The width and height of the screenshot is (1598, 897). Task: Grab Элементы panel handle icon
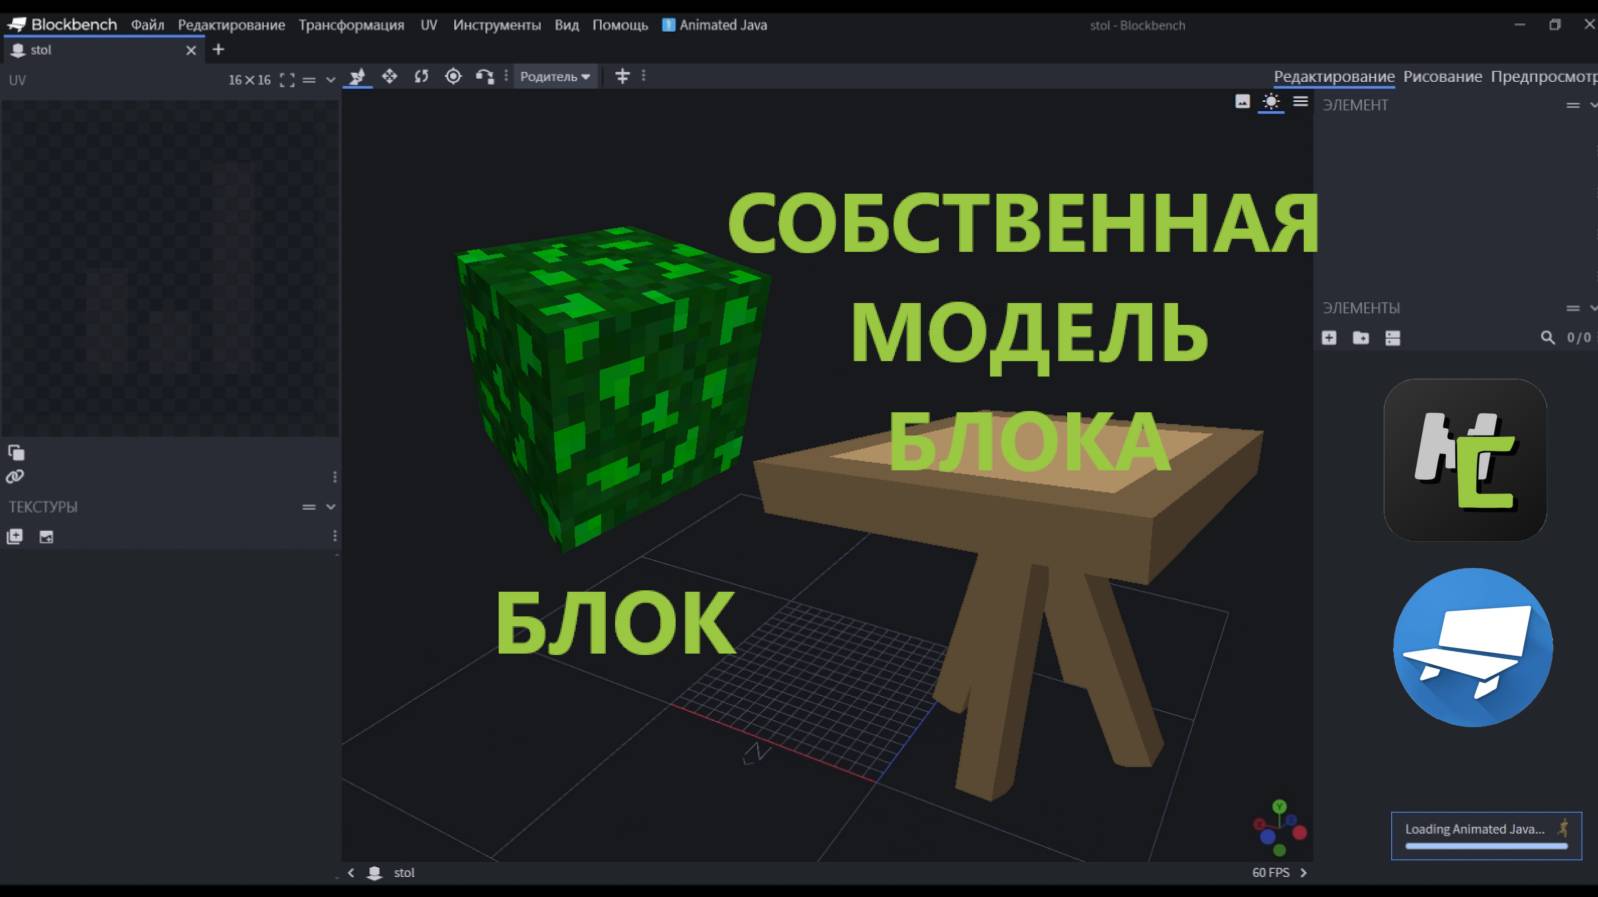point(1573,308)
